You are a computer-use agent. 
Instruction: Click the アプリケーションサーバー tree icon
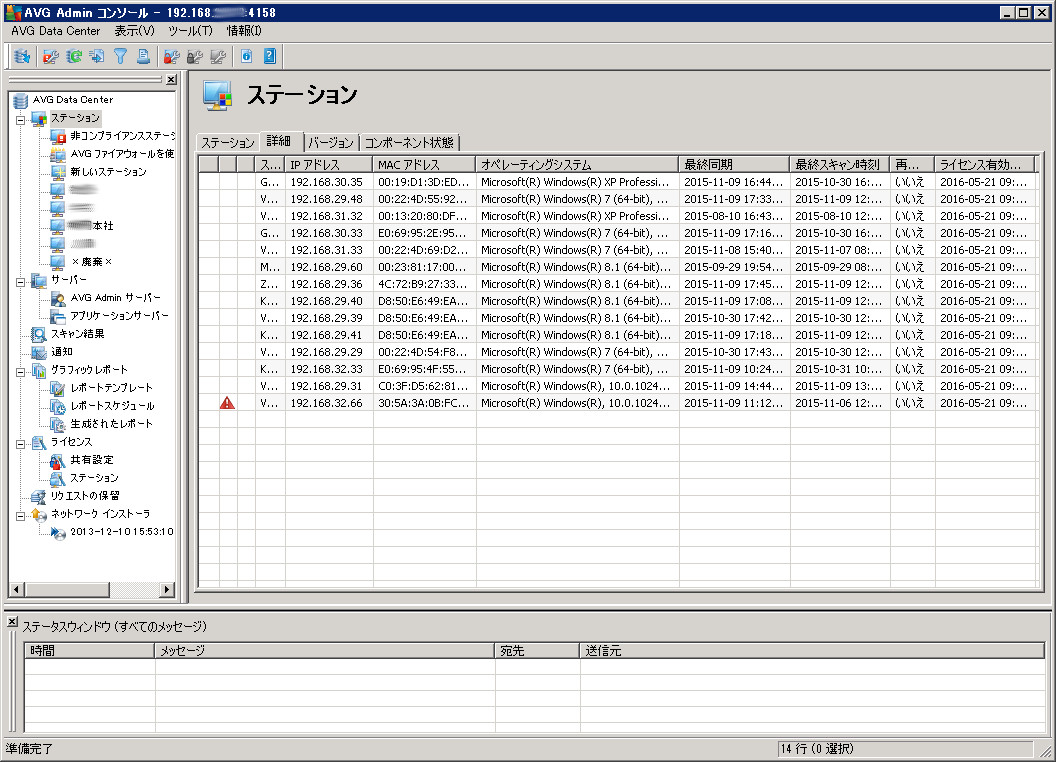59,316
